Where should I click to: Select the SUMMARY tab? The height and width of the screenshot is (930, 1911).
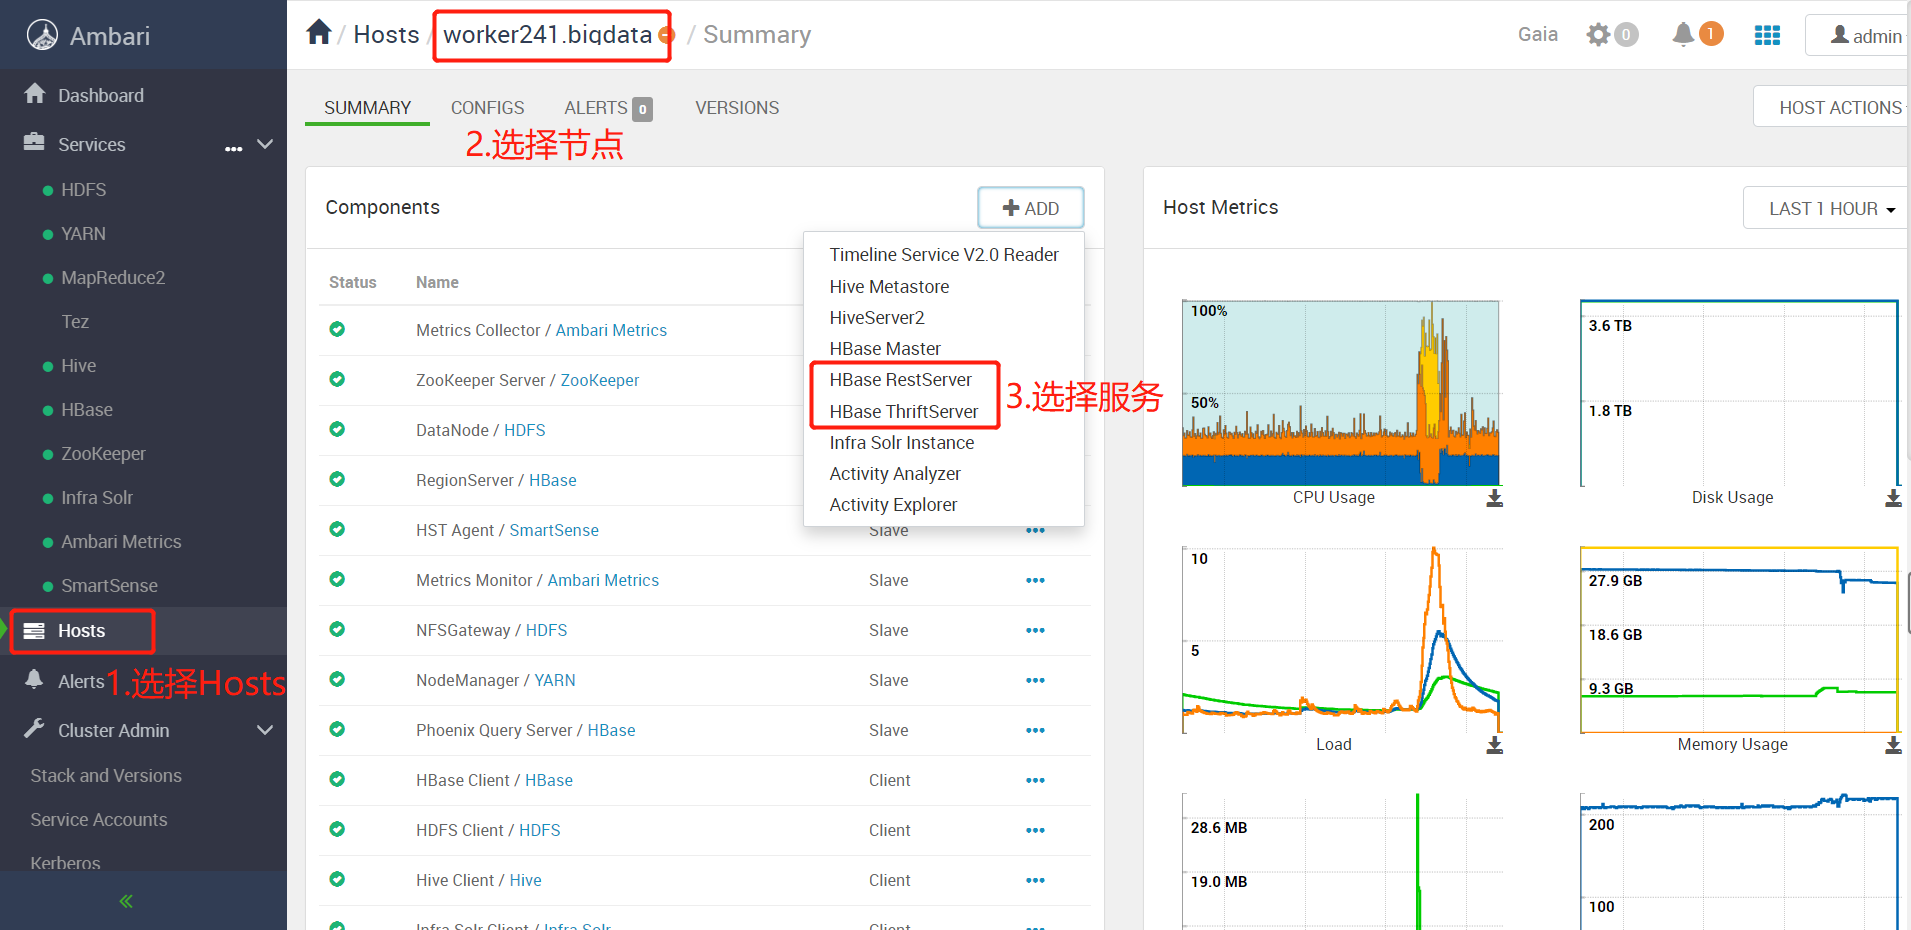(367, 107)
